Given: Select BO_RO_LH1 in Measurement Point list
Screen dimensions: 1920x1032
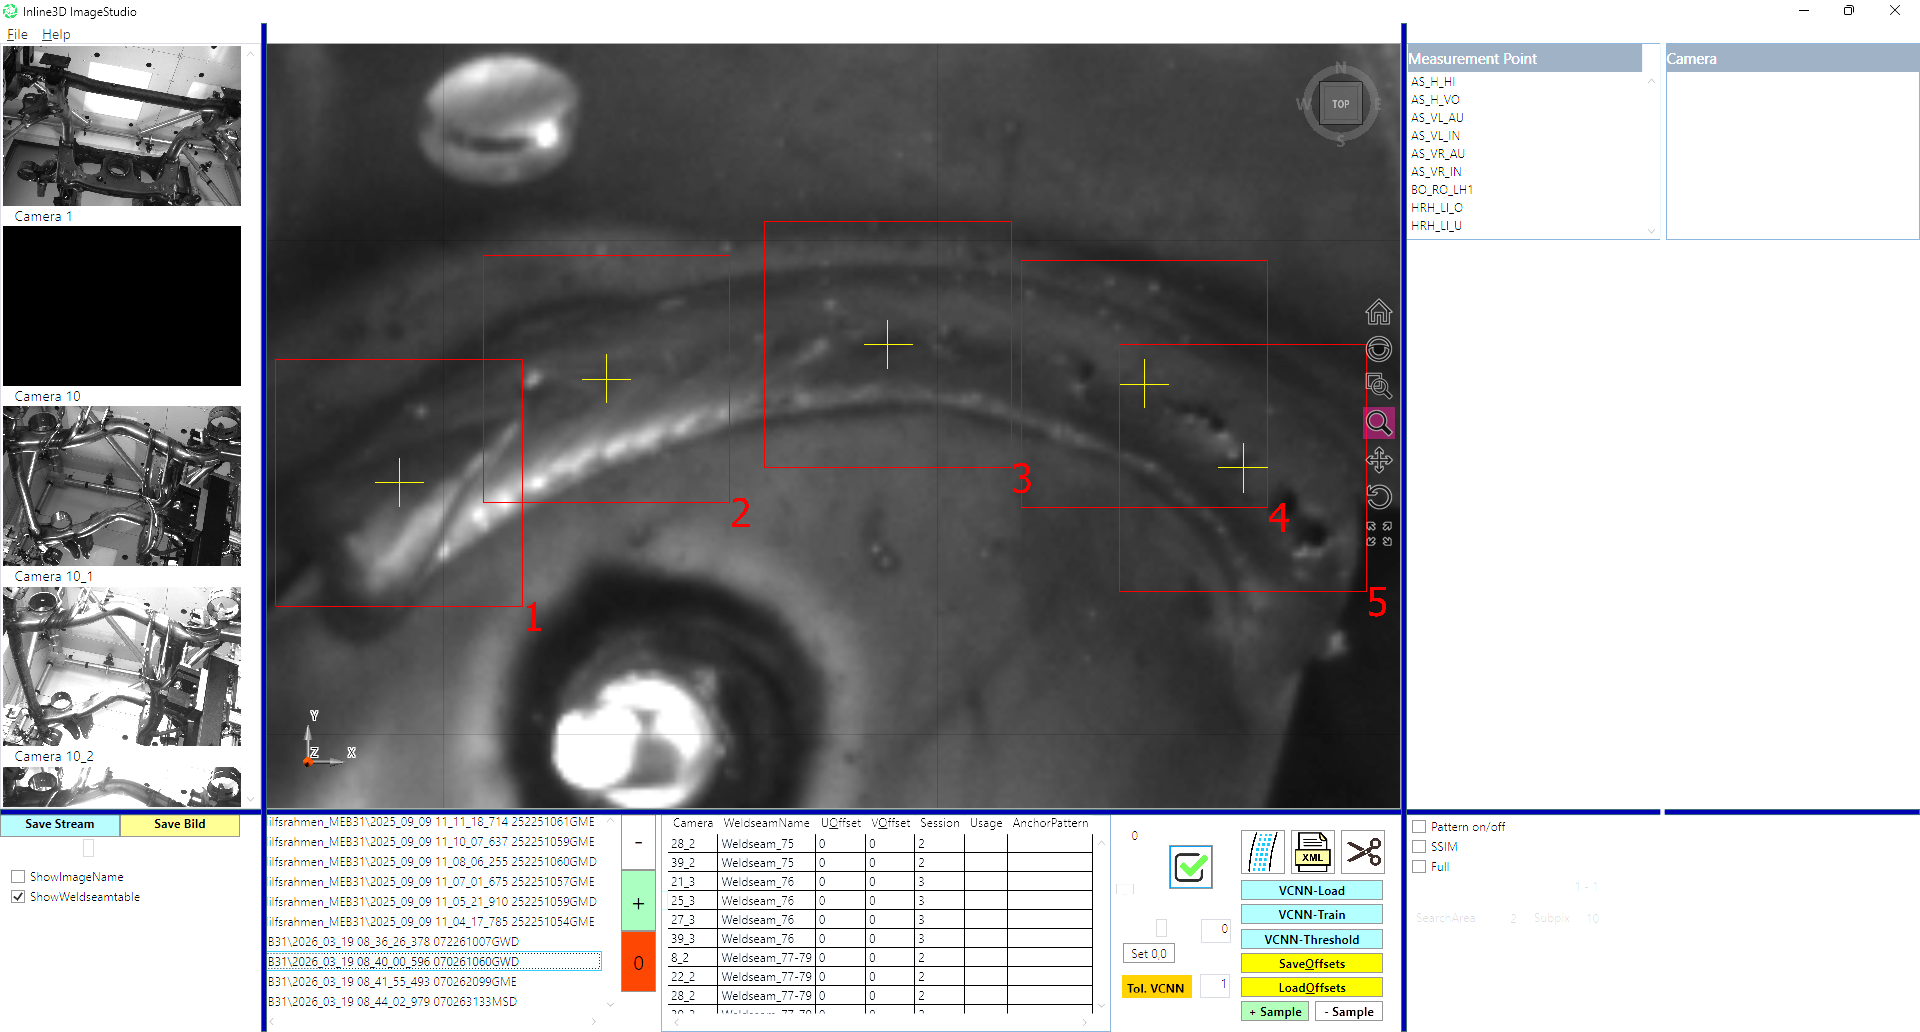Looking at the screenshot, I should 1442,190.
